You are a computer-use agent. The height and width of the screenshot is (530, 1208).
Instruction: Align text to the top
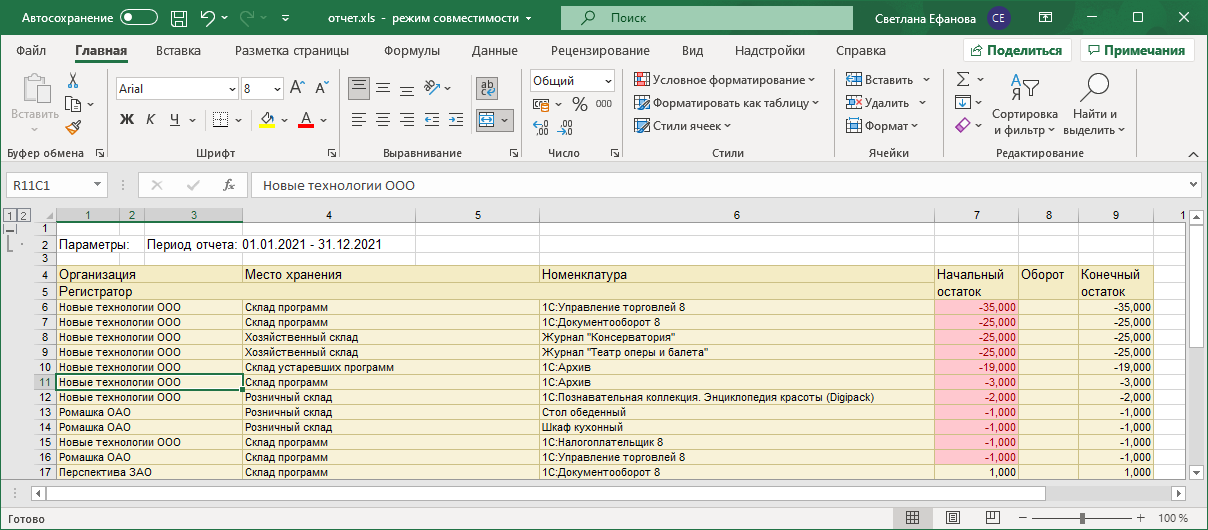359,89
